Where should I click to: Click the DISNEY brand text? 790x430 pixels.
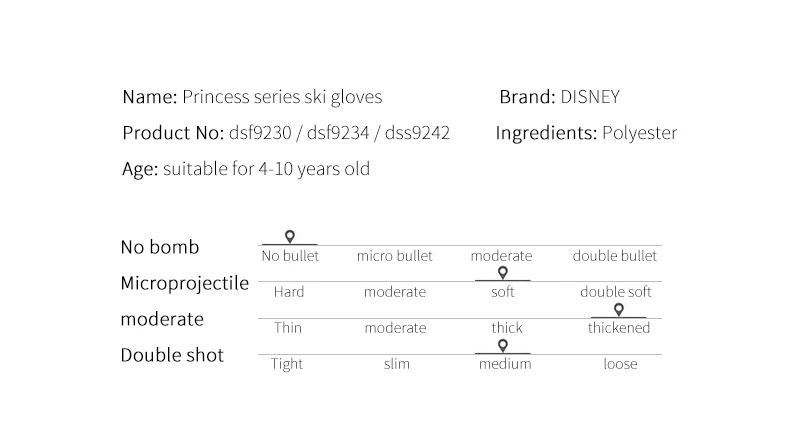click(590, 97)
